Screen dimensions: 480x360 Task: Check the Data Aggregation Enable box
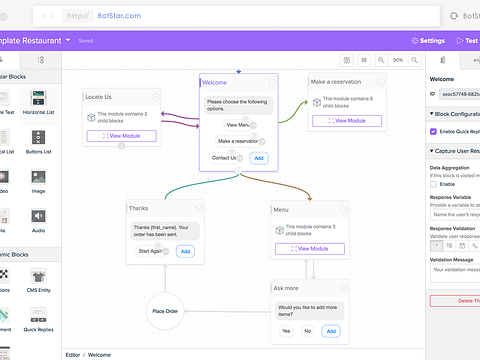pos(433,184)
